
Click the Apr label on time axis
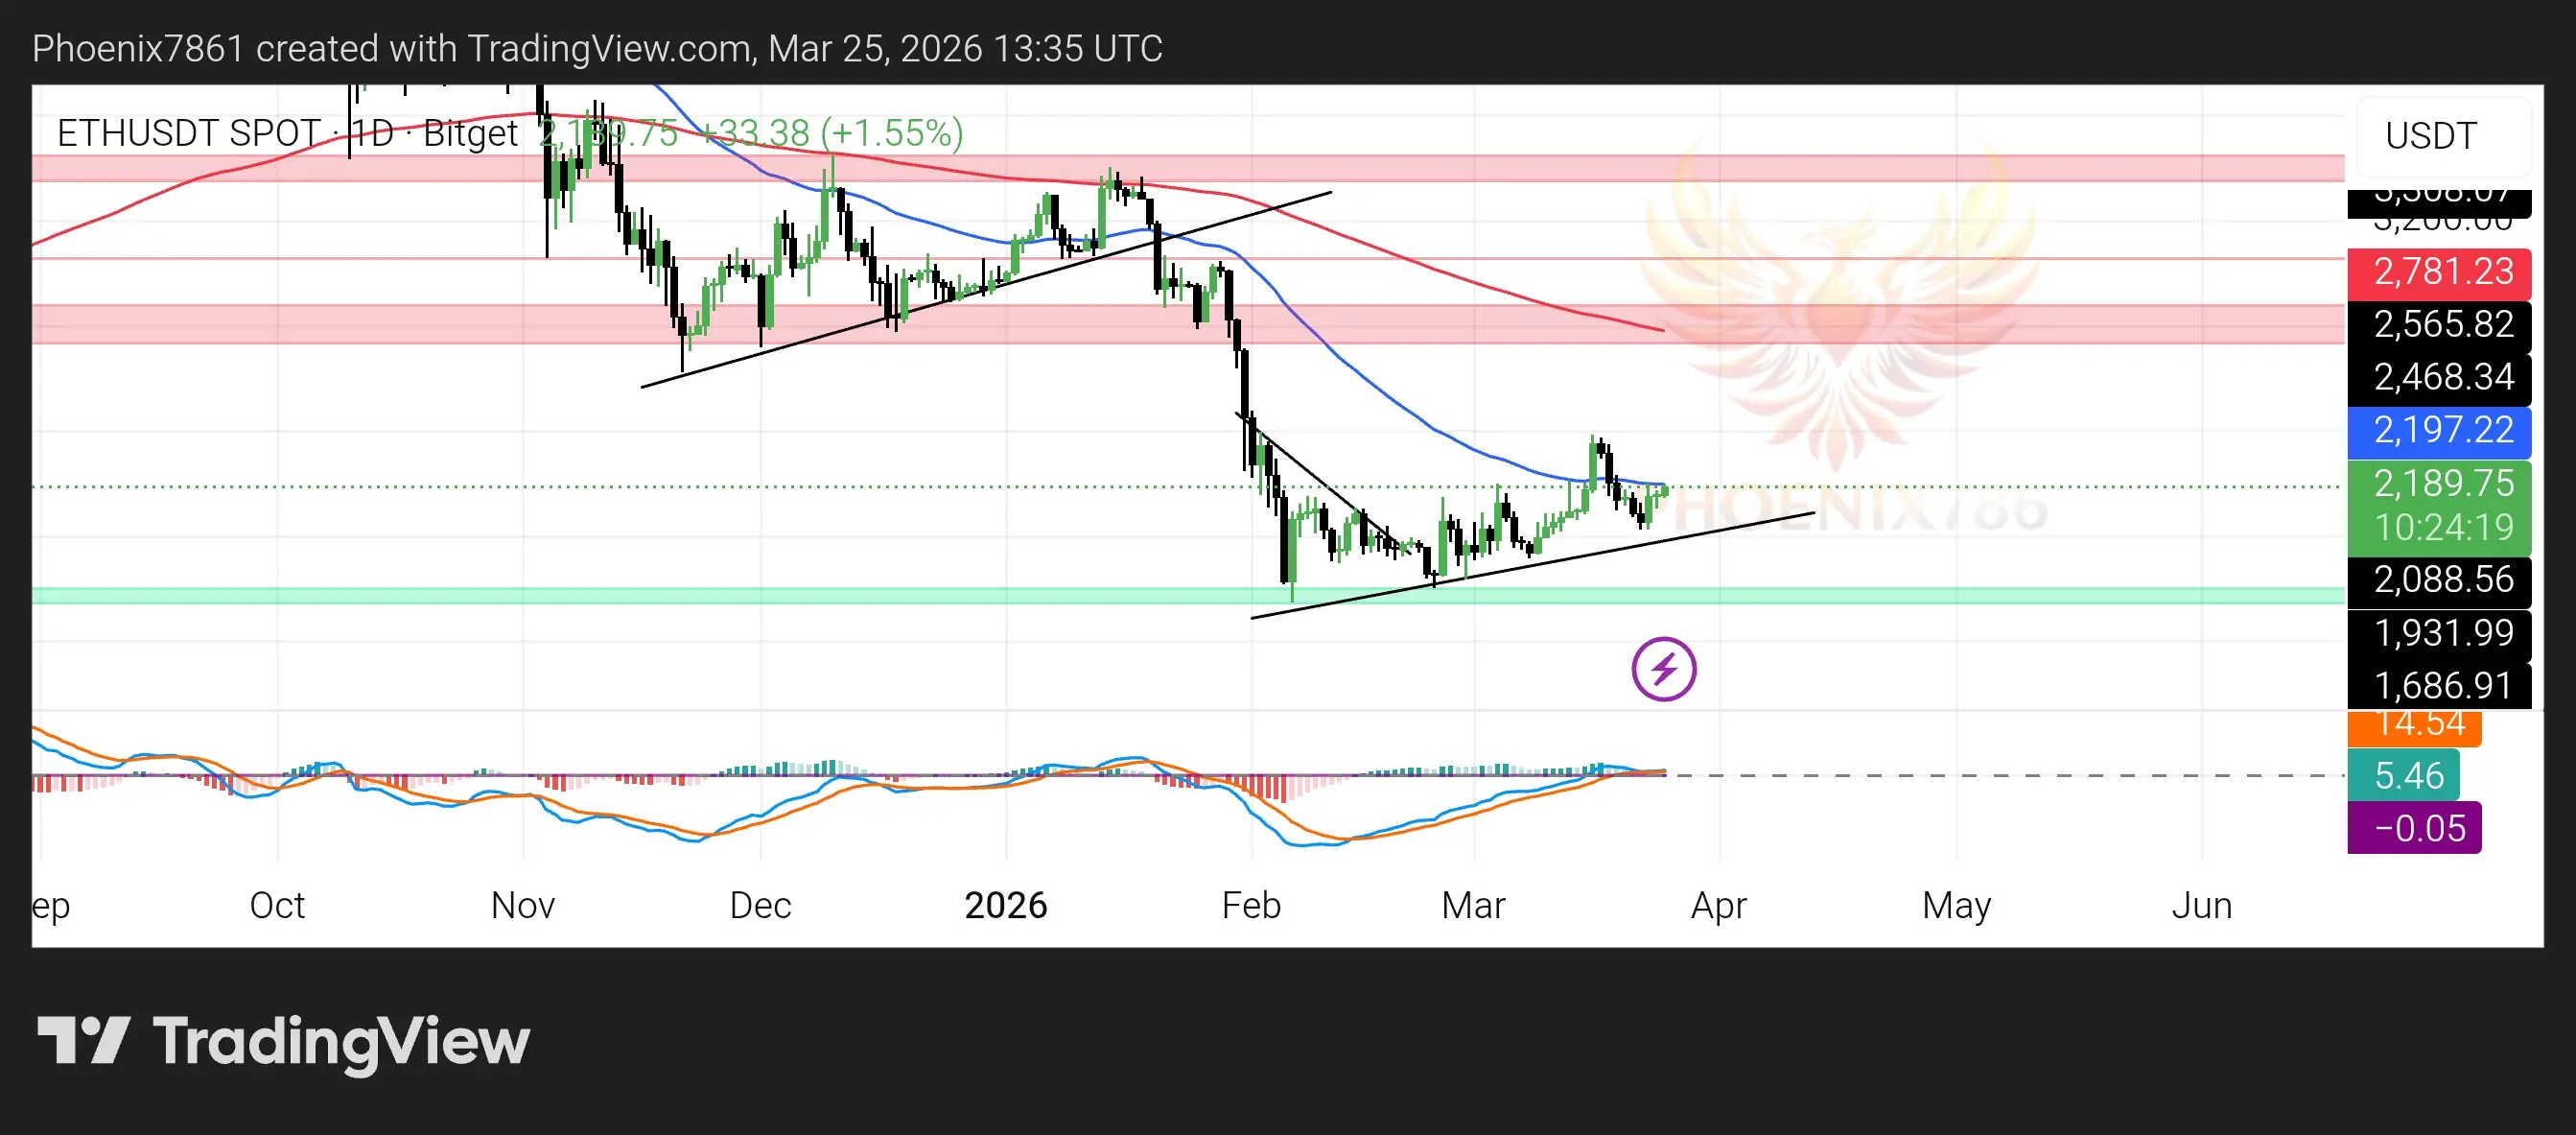[1718, 906]
